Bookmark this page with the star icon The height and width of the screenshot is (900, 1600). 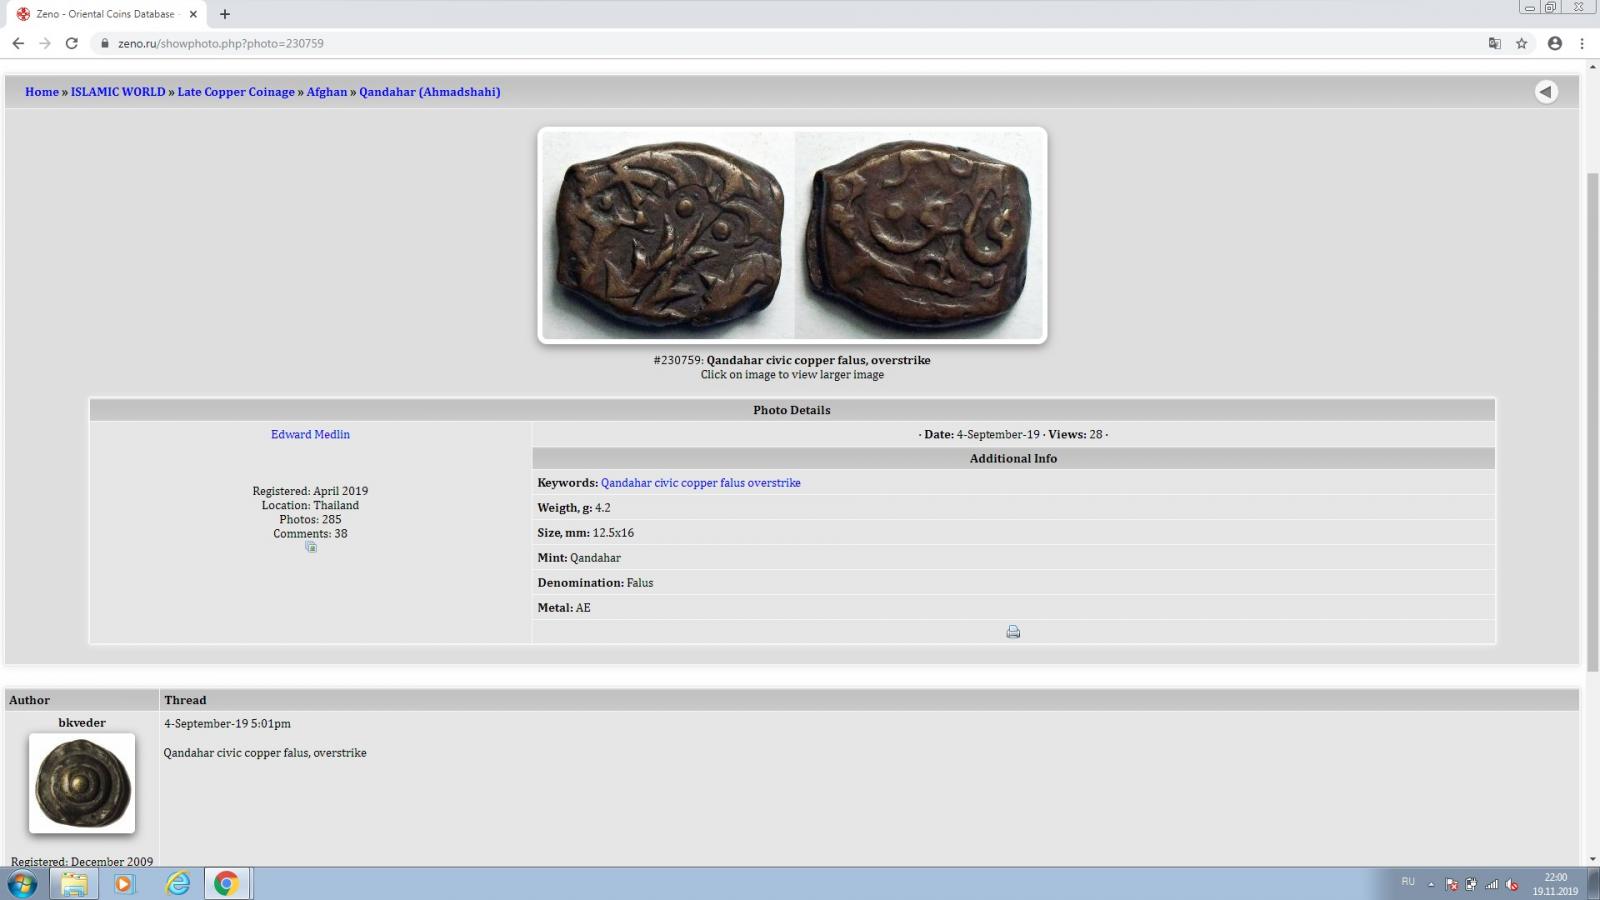click(1522, 43)
